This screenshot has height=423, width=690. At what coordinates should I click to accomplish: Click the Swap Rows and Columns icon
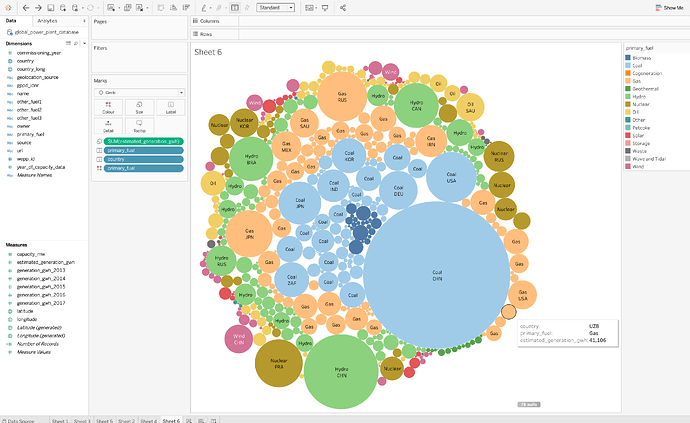(161, 7)
